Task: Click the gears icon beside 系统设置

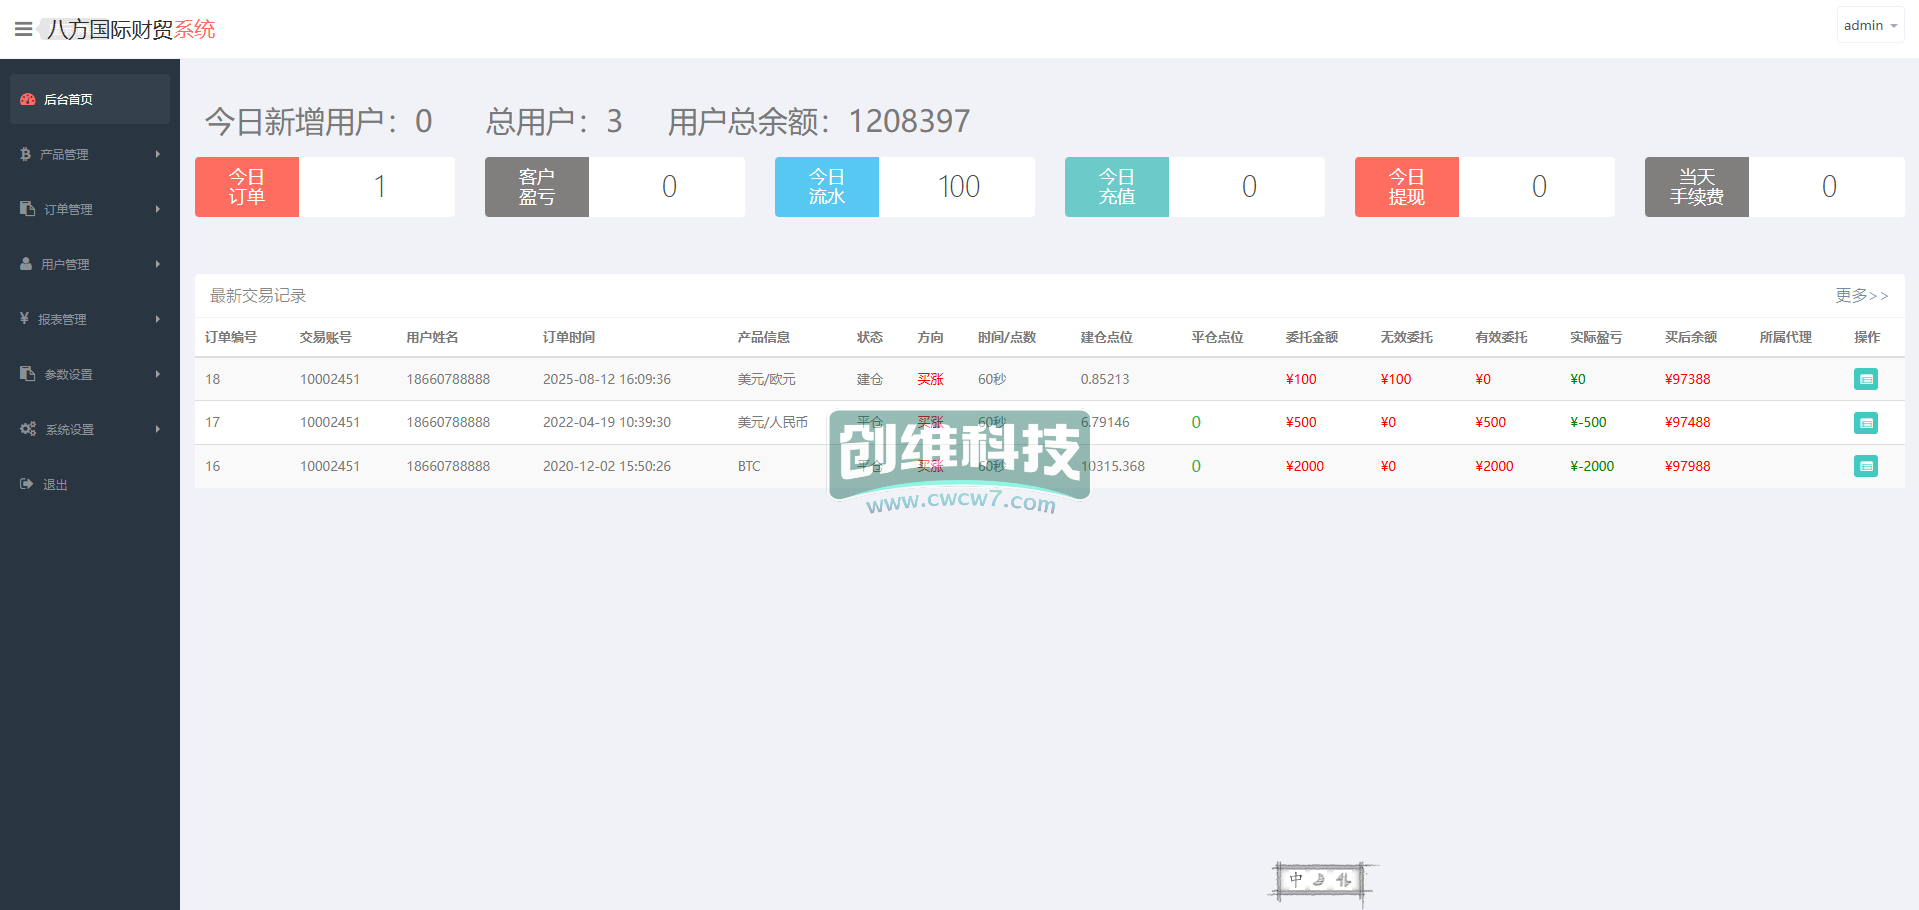Action: 28,429
